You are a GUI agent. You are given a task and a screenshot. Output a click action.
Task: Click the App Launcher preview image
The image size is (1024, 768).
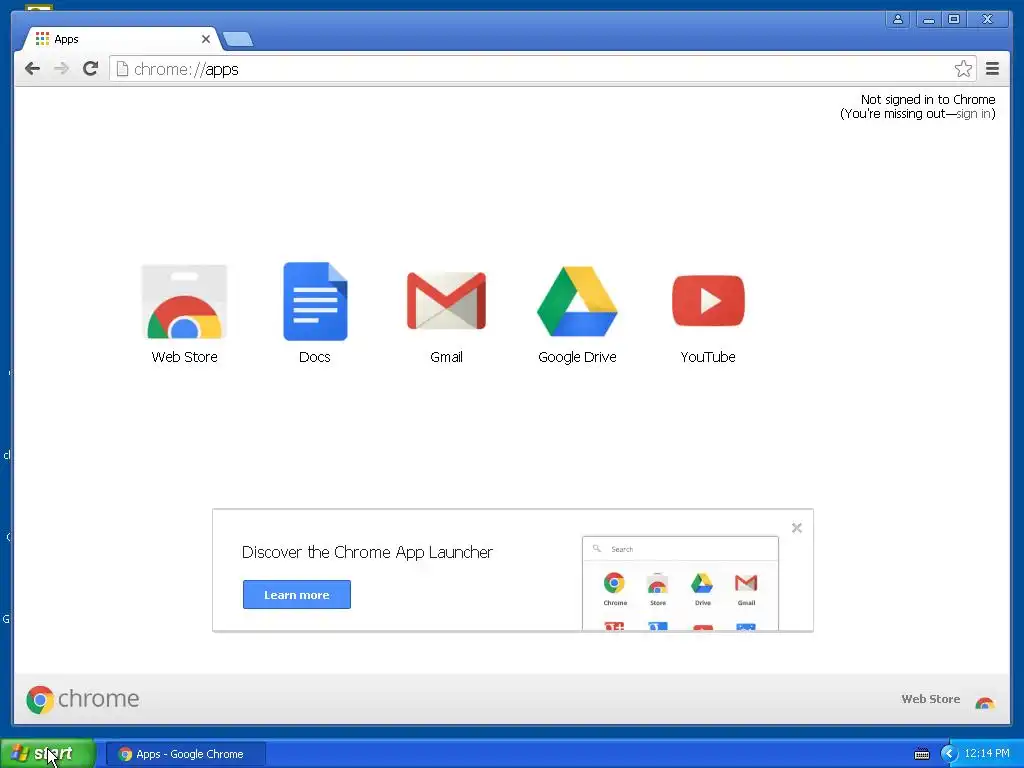[680, 583]
